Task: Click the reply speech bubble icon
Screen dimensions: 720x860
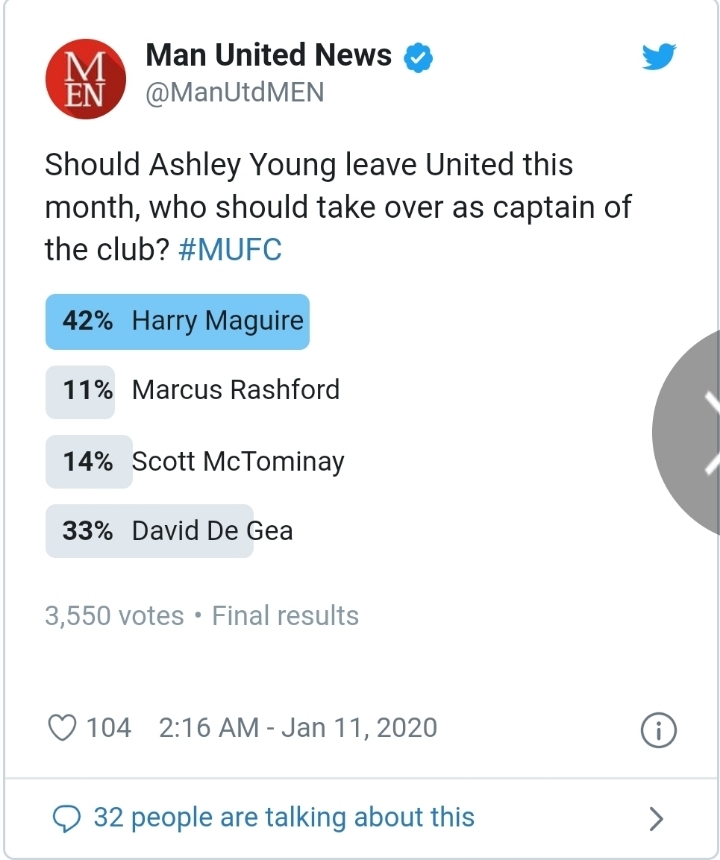Action: click(65, 818)
